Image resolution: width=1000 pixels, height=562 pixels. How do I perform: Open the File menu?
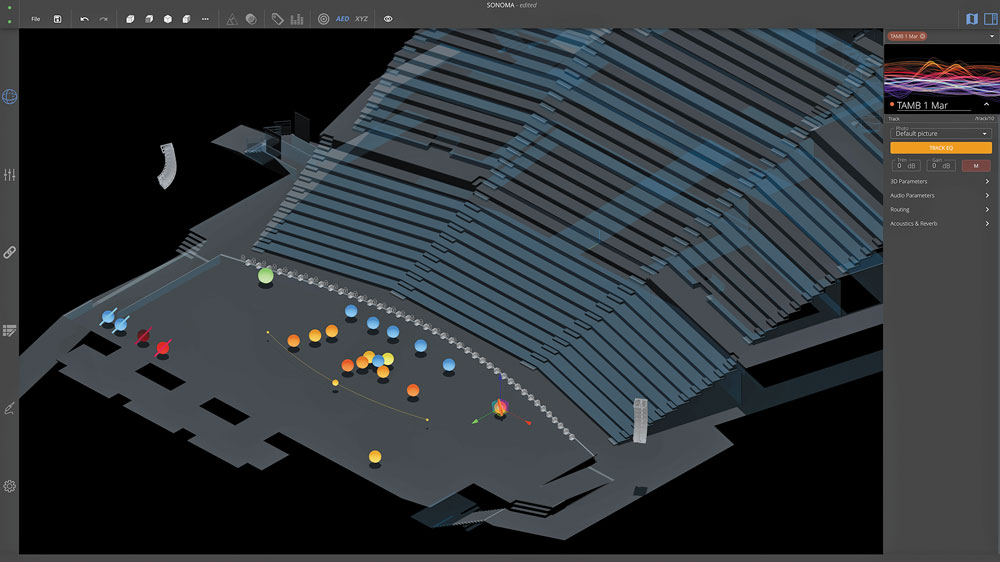36,19
